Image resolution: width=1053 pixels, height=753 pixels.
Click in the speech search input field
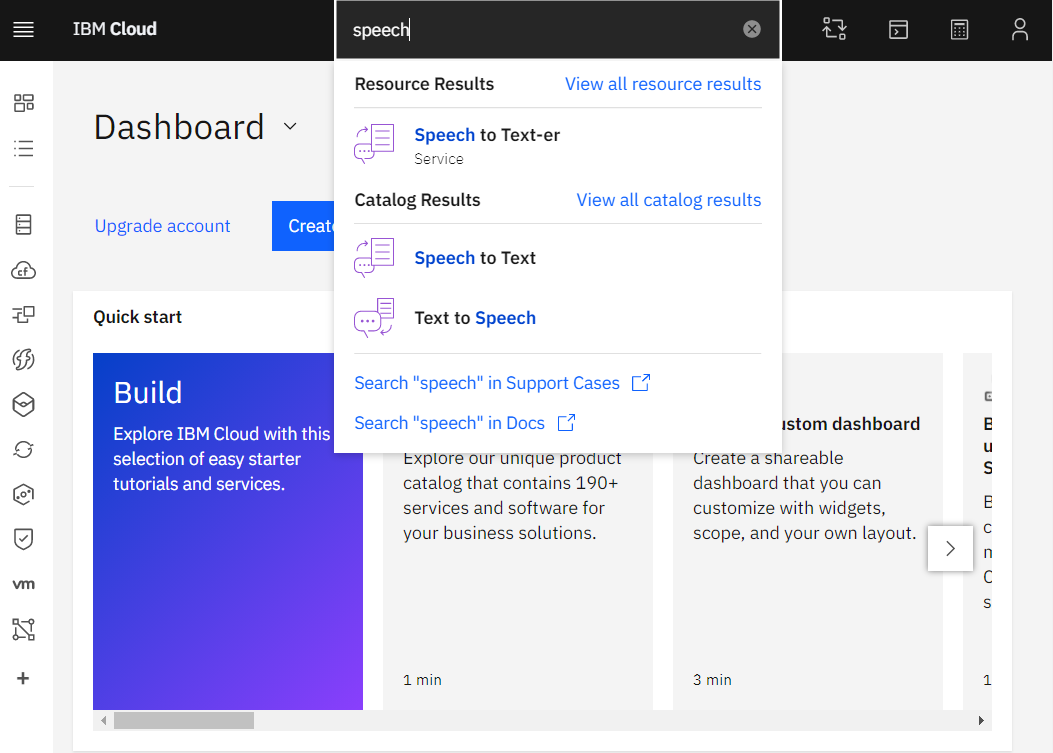pyautogui.click(x=540, y=30)
